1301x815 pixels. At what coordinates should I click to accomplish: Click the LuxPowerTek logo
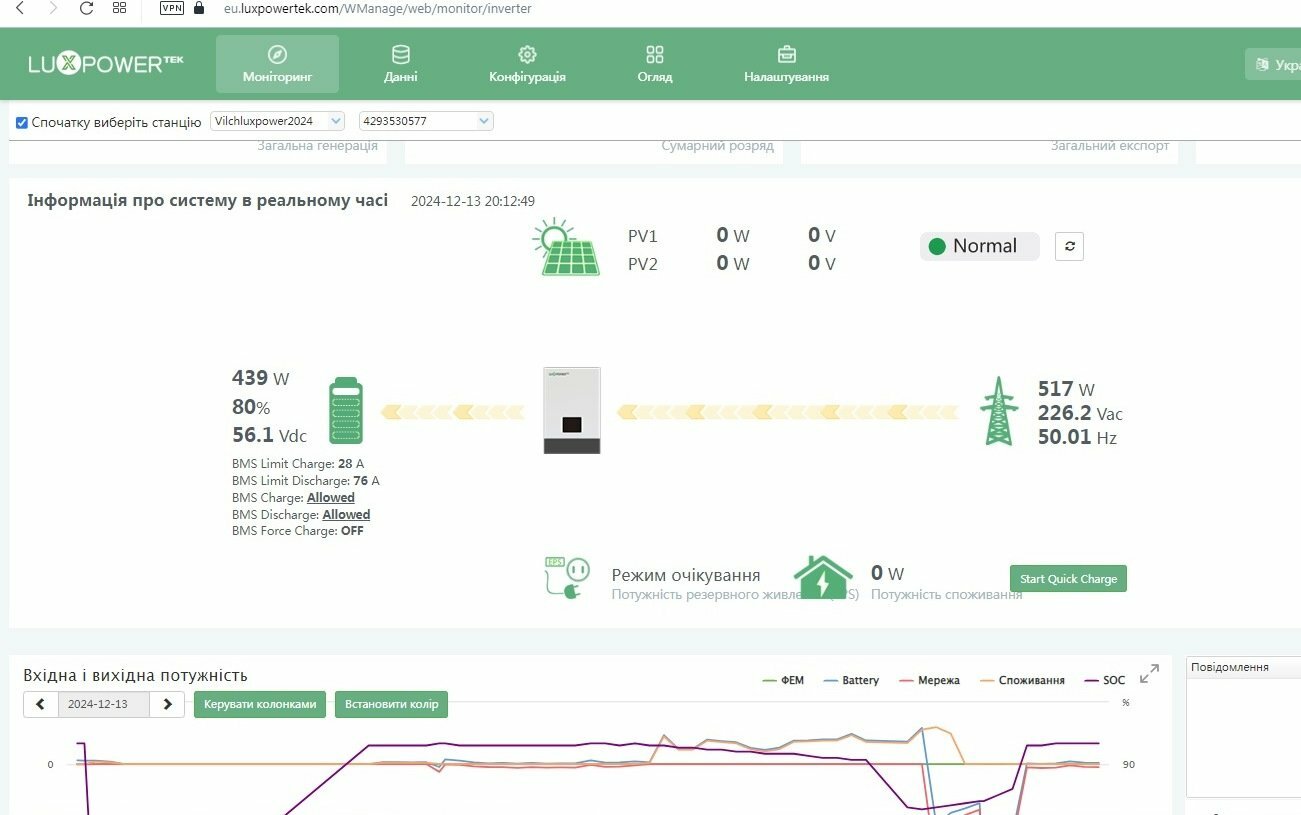pyautogui.click(x=106, y=64)
